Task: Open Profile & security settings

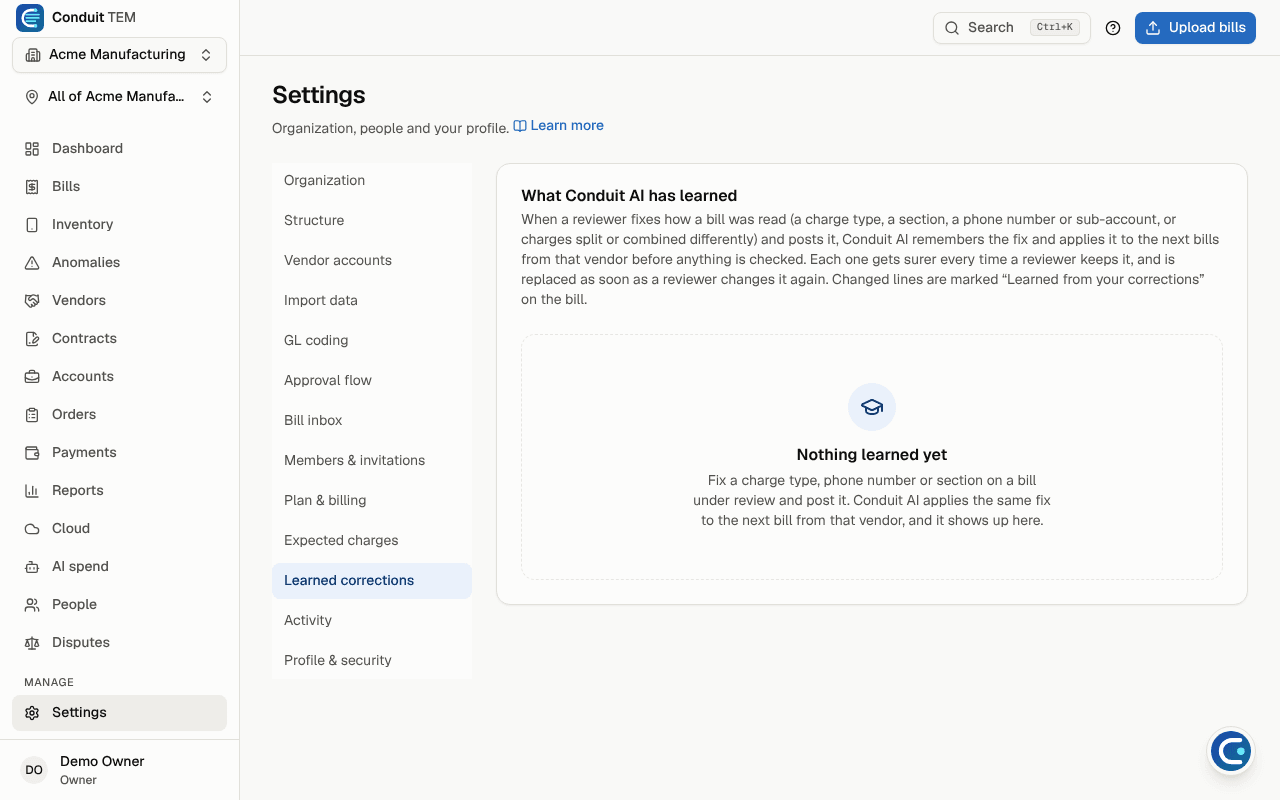Action: click(372, 660)
